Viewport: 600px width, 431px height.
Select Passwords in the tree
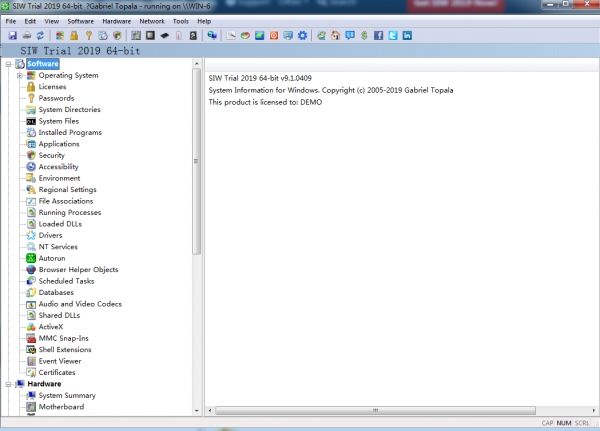56,98
